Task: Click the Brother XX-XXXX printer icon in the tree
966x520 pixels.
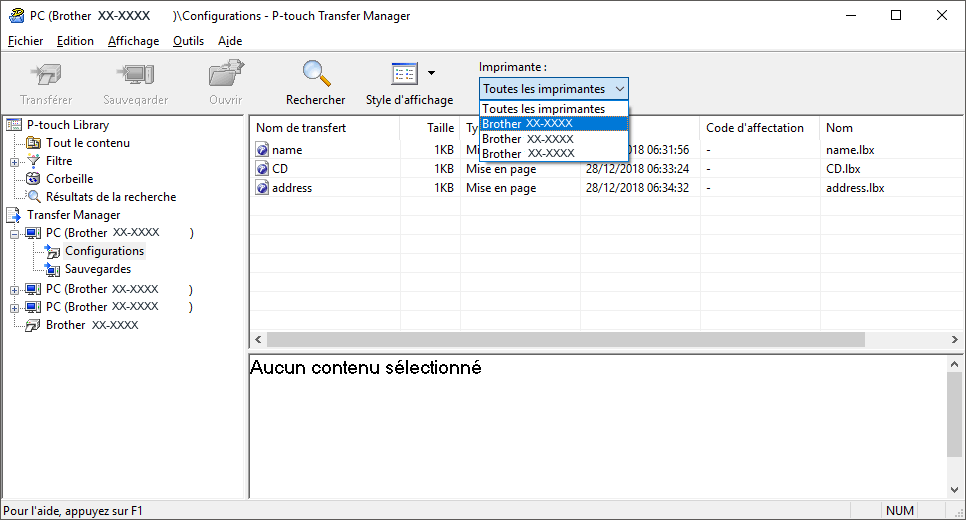Action: [33, 325]
